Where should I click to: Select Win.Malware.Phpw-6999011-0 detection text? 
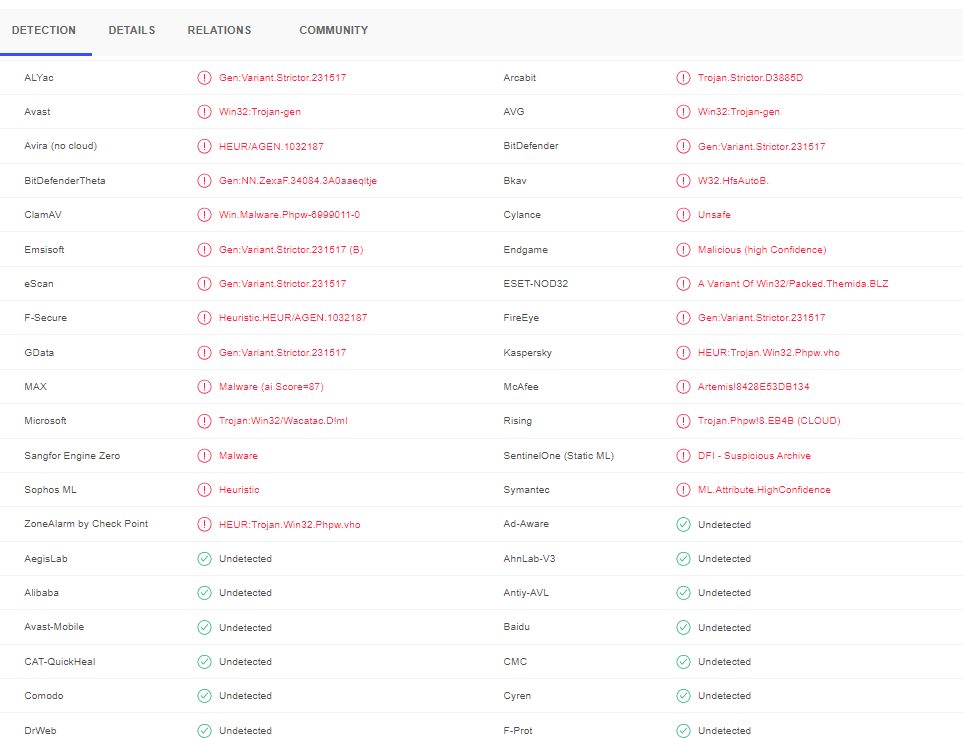[x=289, y=215]
